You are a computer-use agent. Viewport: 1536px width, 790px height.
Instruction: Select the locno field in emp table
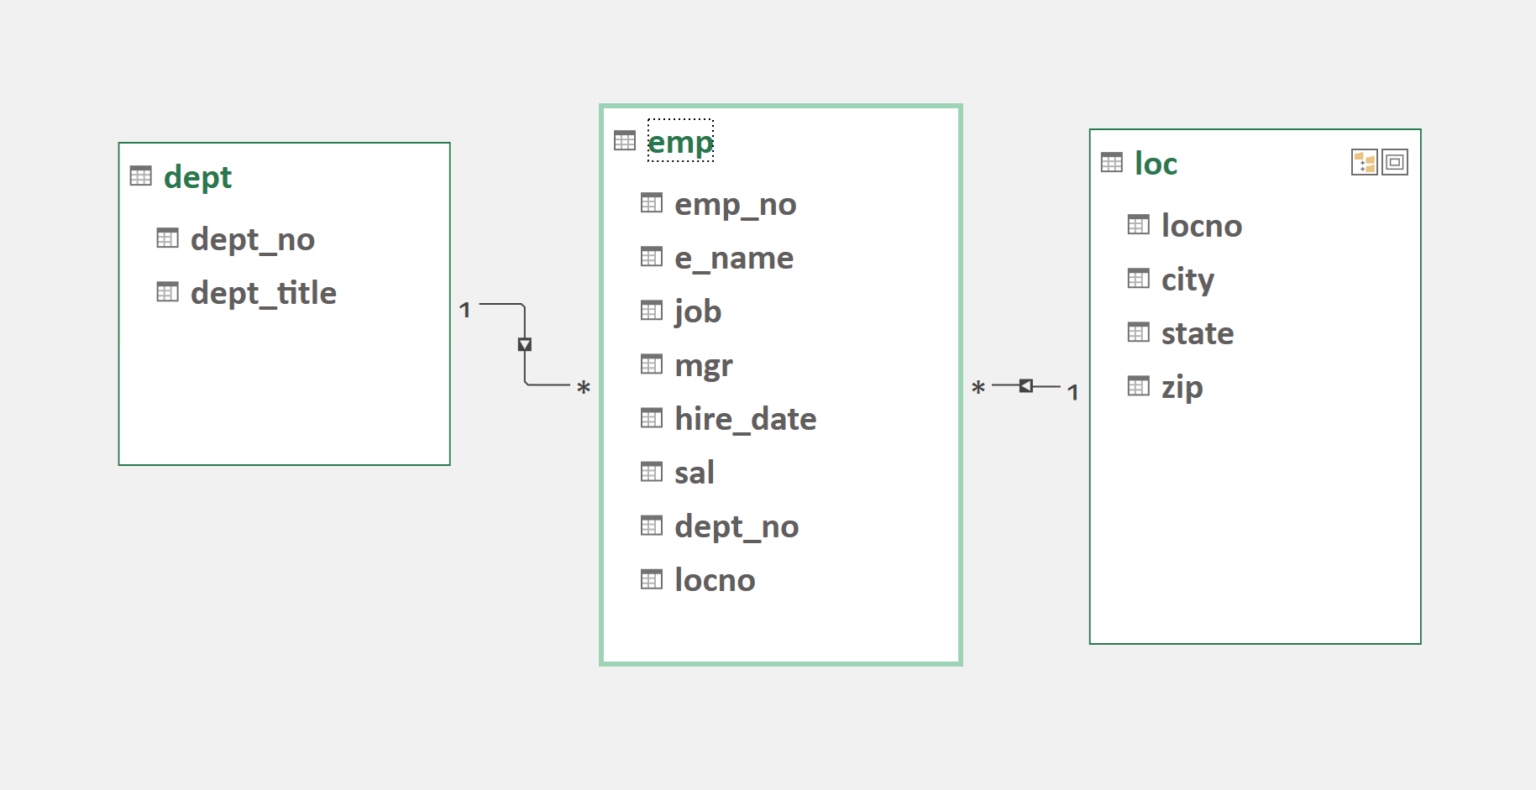tap(714, 579)
